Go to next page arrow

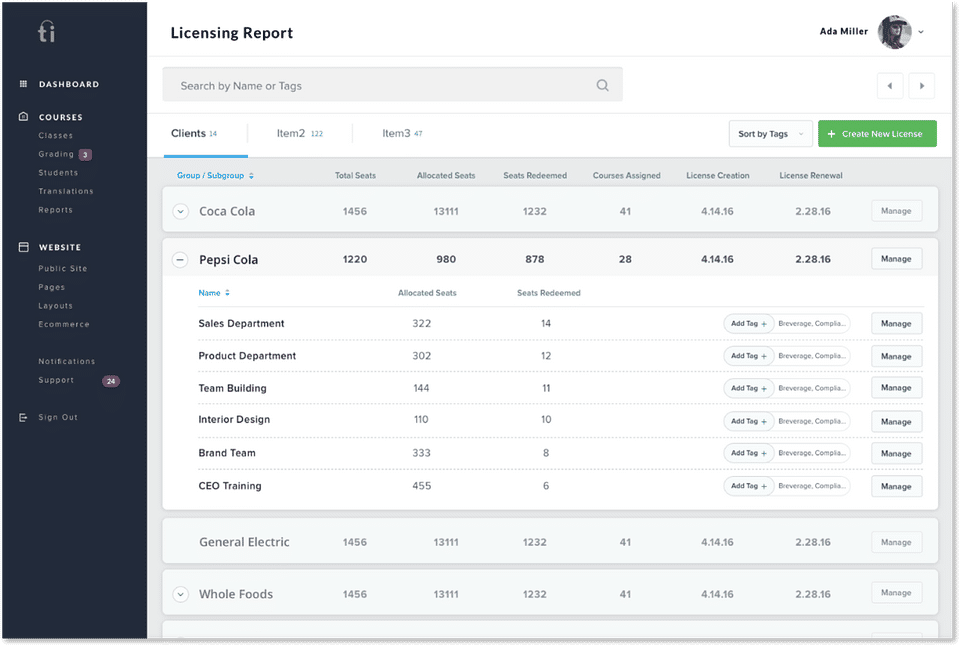(921, 86)
